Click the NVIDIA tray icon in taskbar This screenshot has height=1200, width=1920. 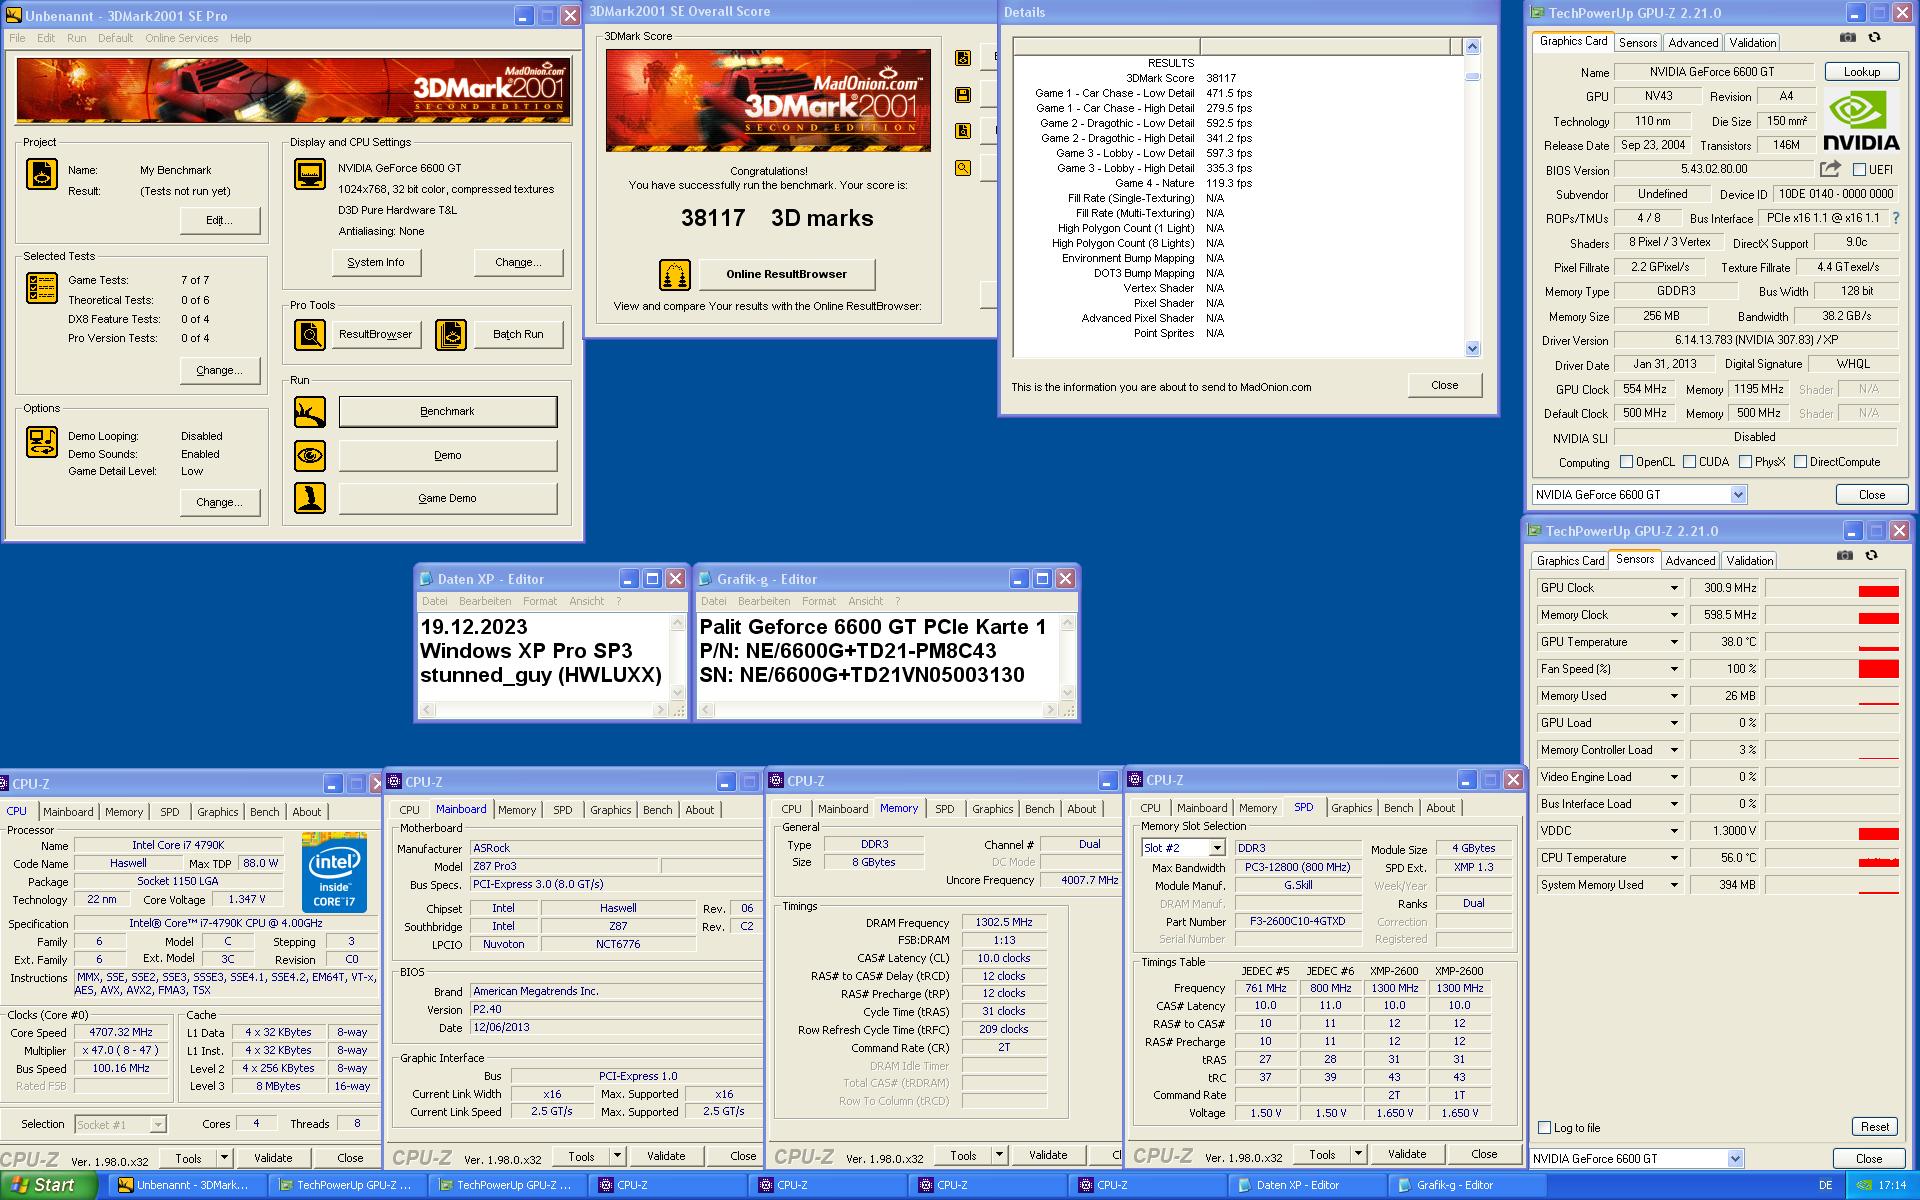pos(1865,1185)
